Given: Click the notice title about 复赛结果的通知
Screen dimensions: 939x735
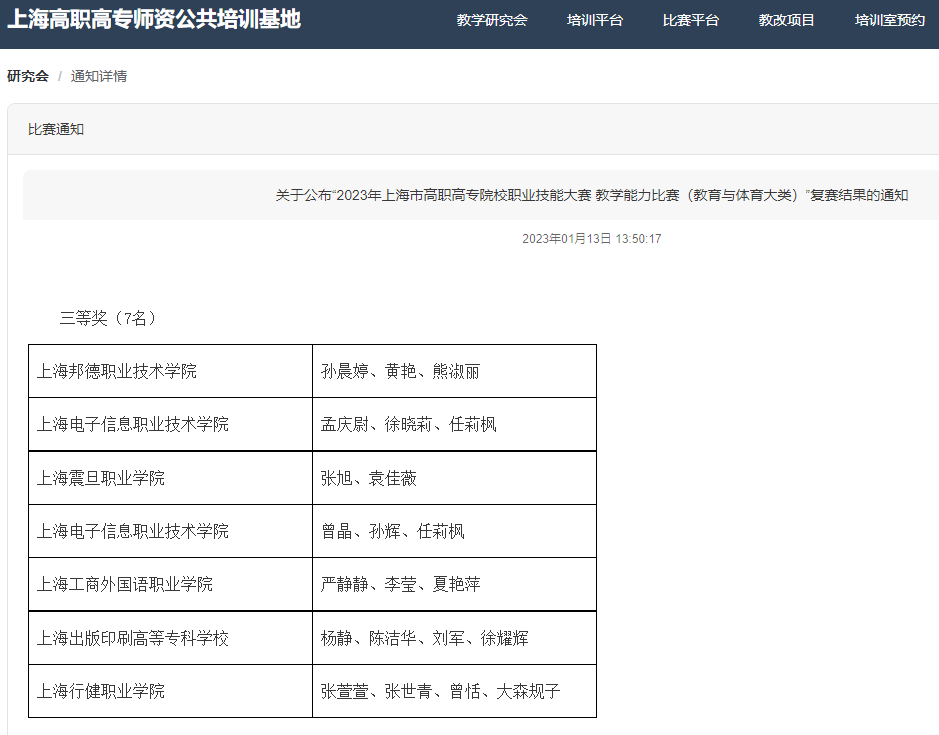Looking at the screenshot, I should [x=592, y=195].
